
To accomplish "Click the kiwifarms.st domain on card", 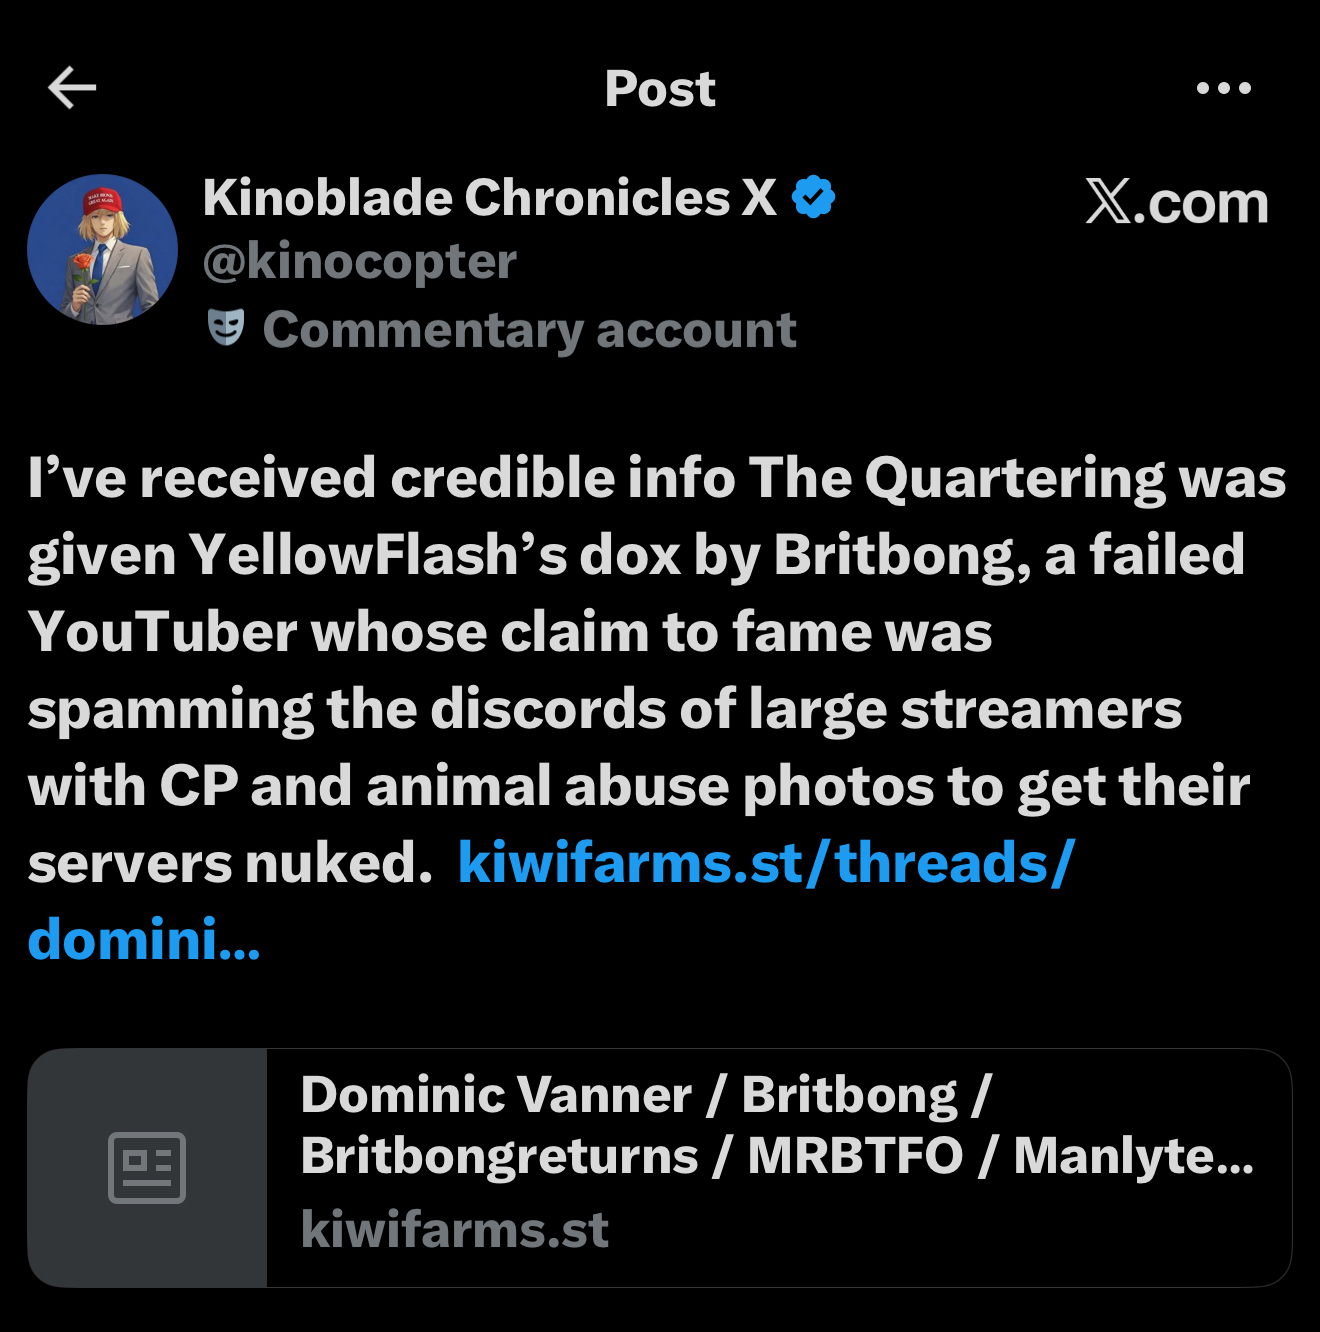I will 455,1229.
